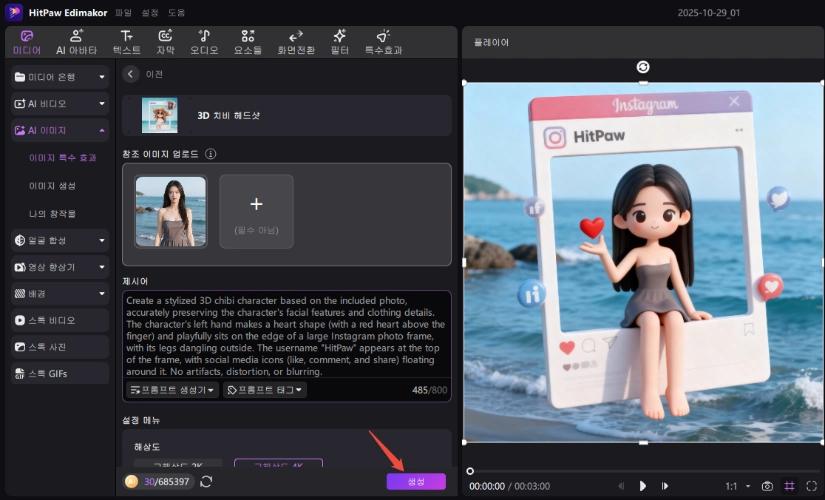Open the 설정 menu
Viewport: 825px width, 500px height.
coord(149,13)
